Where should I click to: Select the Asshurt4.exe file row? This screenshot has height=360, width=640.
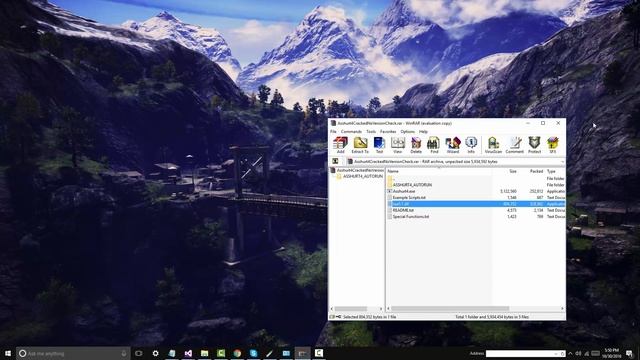coord(476,191)
